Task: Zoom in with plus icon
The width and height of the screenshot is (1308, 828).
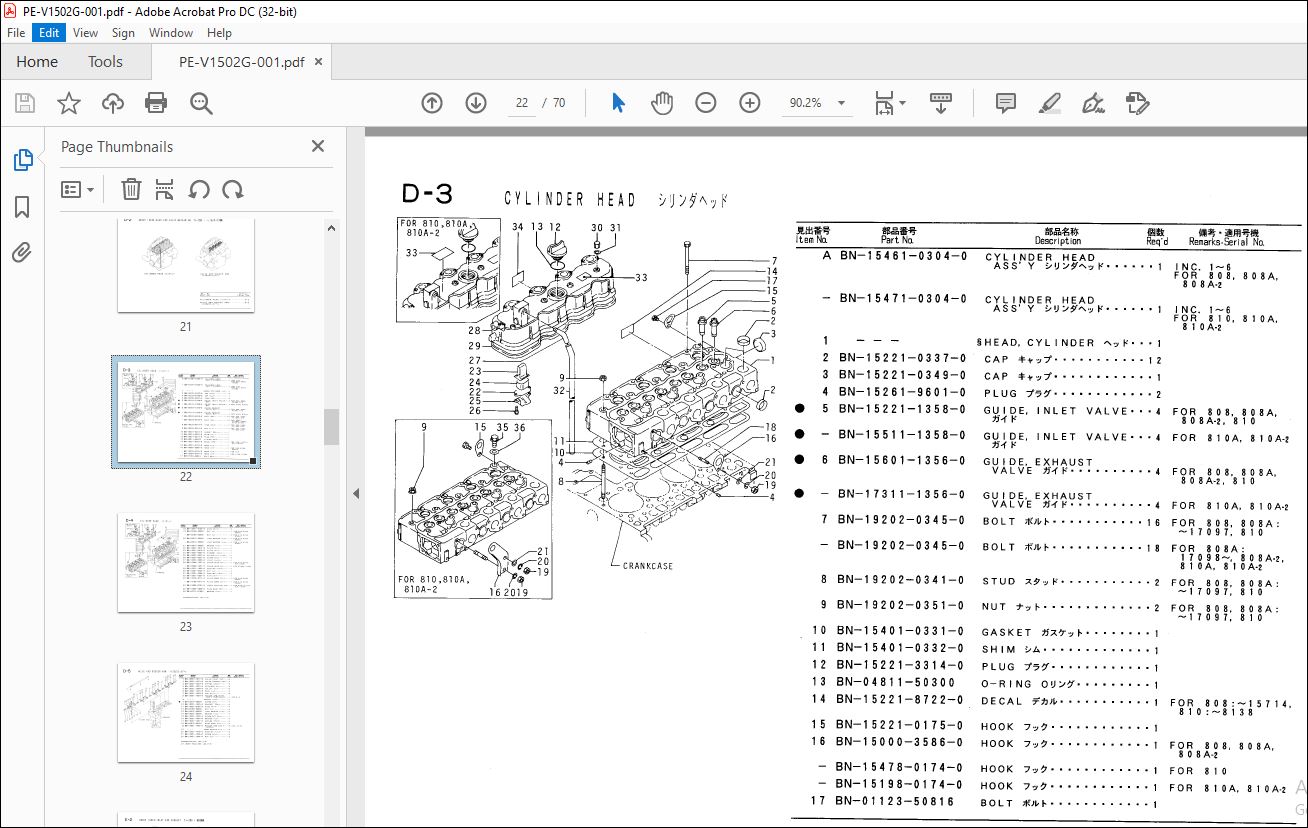Action: [x=750, y=103]
